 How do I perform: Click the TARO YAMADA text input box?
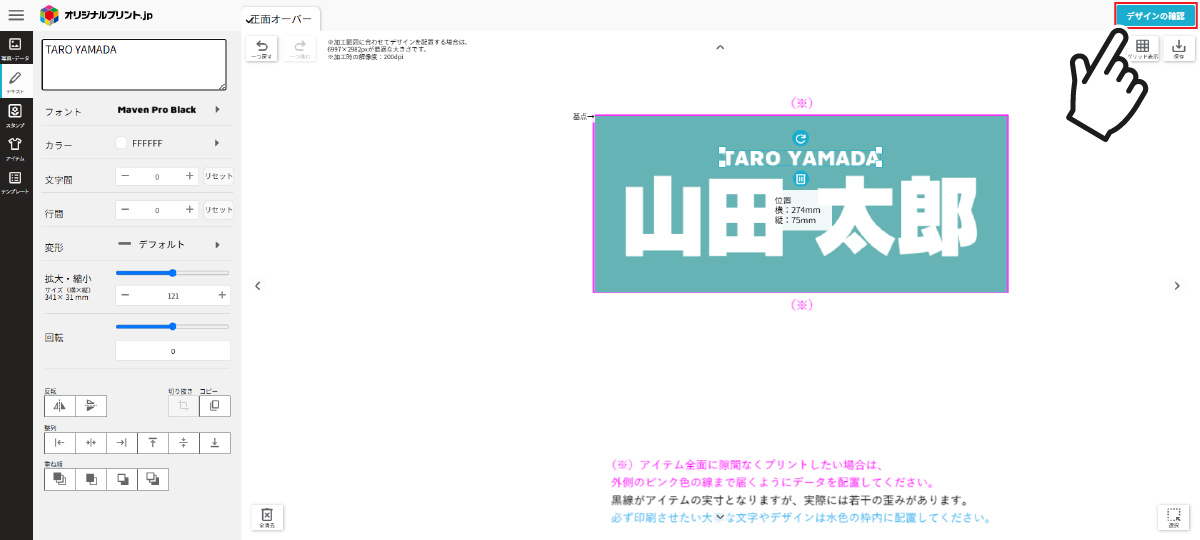click(x=134, y=65)
